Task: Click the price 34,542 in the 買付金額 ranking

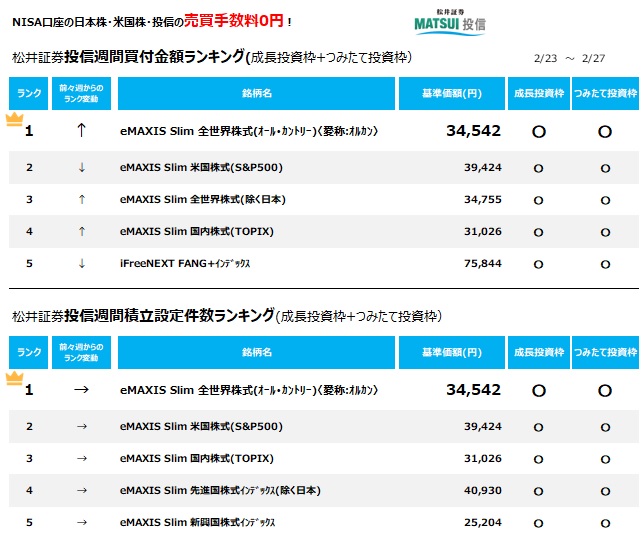Action: coord(474,131)
